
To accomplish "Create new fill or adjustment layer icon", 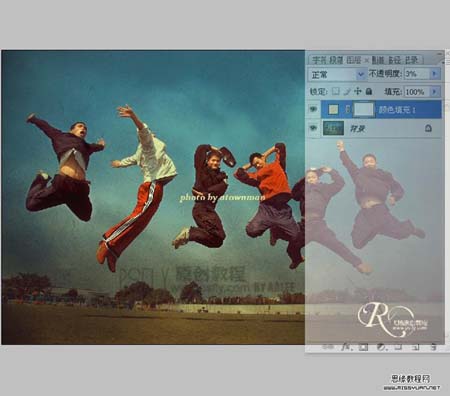I will tap(381, 347).
